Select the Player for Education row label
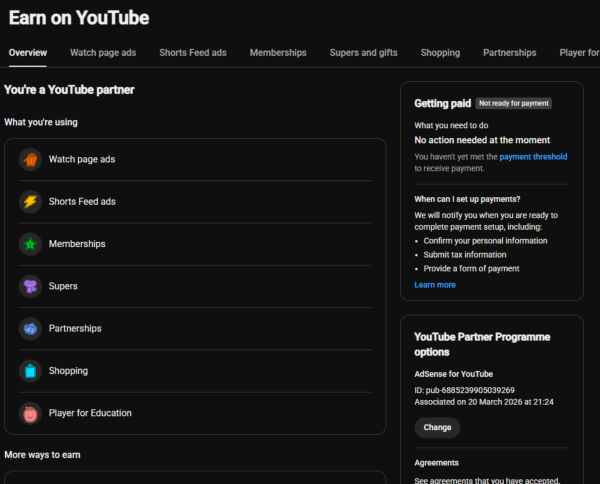This screenshot has height=484, width=600. (x=90, y=413)
